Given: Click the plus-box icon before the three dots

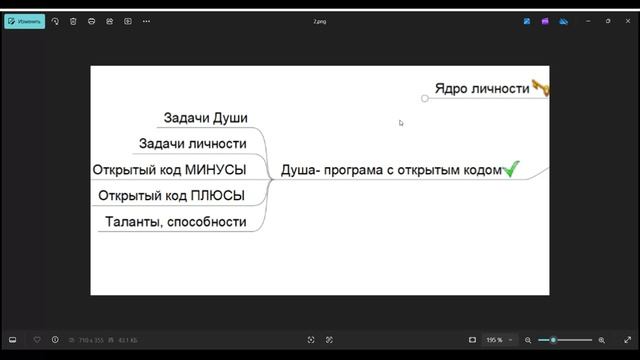Looking at the screenshot, I should point(128,21).
